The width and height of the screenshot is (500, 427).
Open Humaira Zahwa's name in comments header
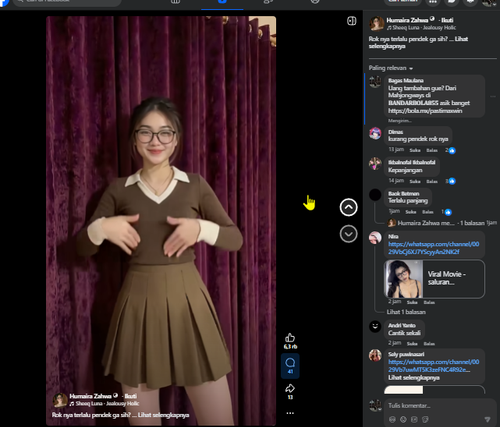407,20
